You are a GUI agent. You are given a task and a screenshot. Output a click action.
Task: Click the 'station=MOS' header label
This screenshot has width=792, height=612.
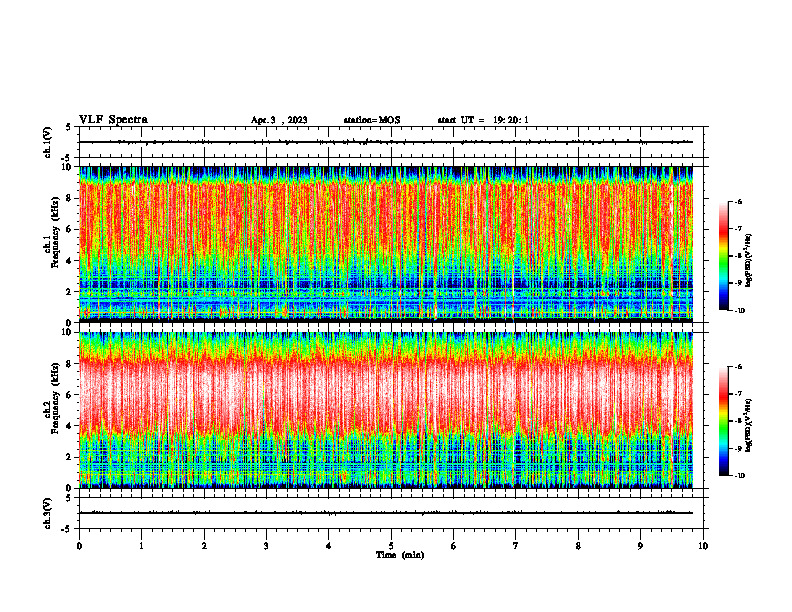[x=372, y=120]
